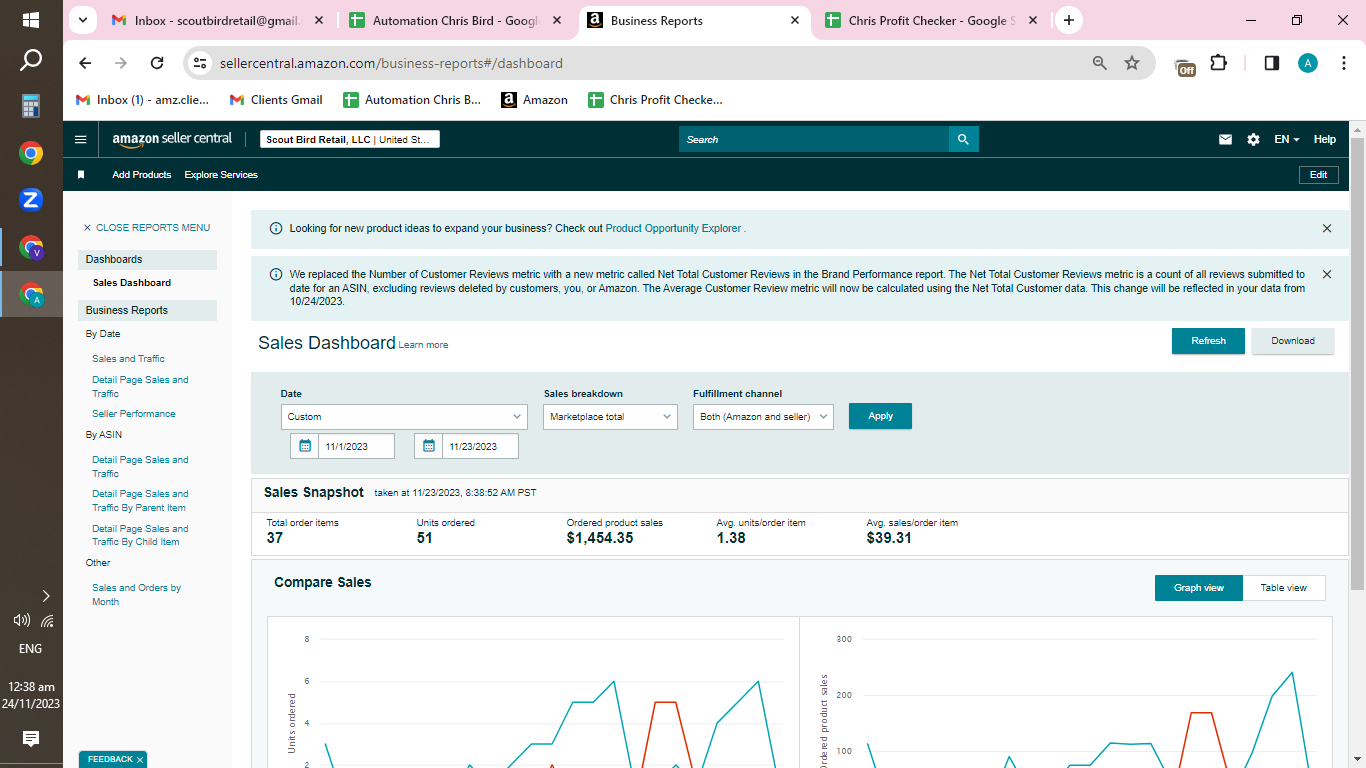Open the Seller Central hamburger menu
Image resolution: width=1366 pixels, height=768 pixels.
coord(81,140)
